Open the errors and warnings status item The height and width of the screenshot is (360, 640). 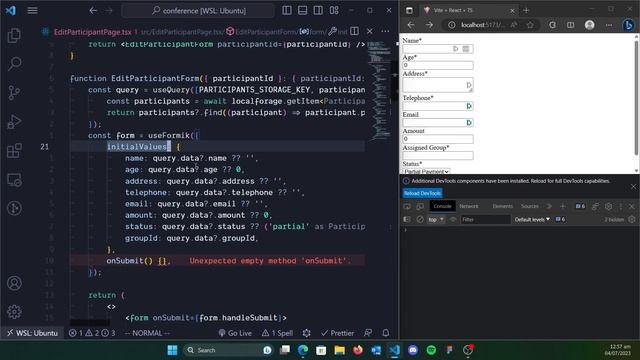point(92,333)
